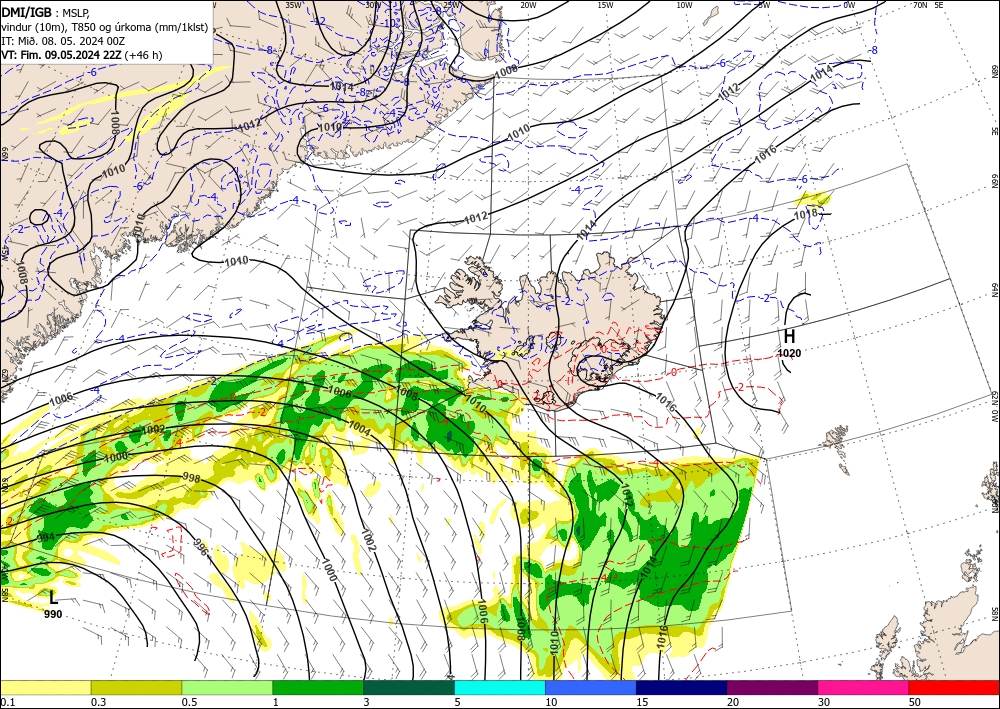The image size is (1000, 709).
Task: Choose the purple 20–30 mm legend swatch
Action: coord(772,687)
